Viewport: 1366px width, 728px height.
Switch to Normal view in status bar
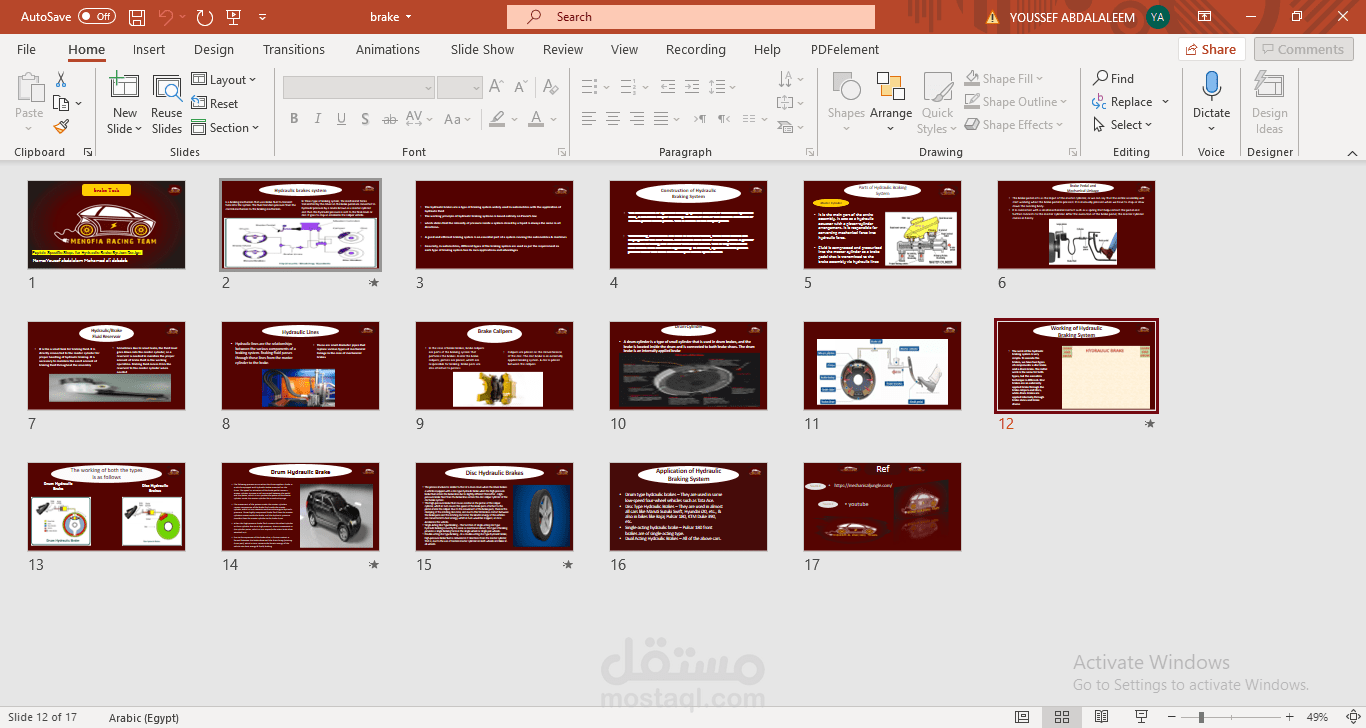click(1021, 717)
